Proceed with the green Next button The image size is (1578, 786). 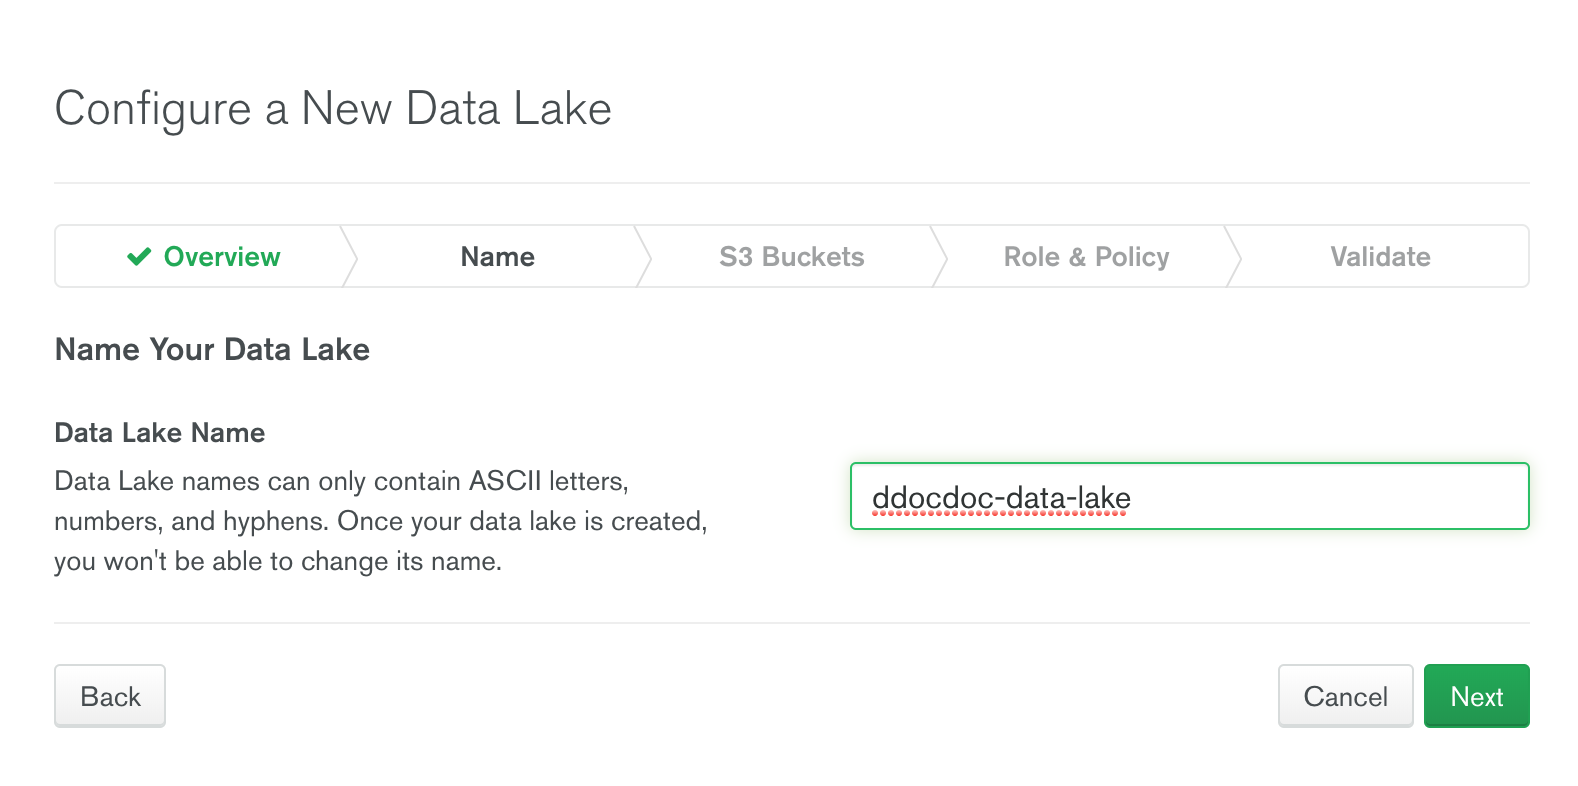click(x=1476, y=696)
